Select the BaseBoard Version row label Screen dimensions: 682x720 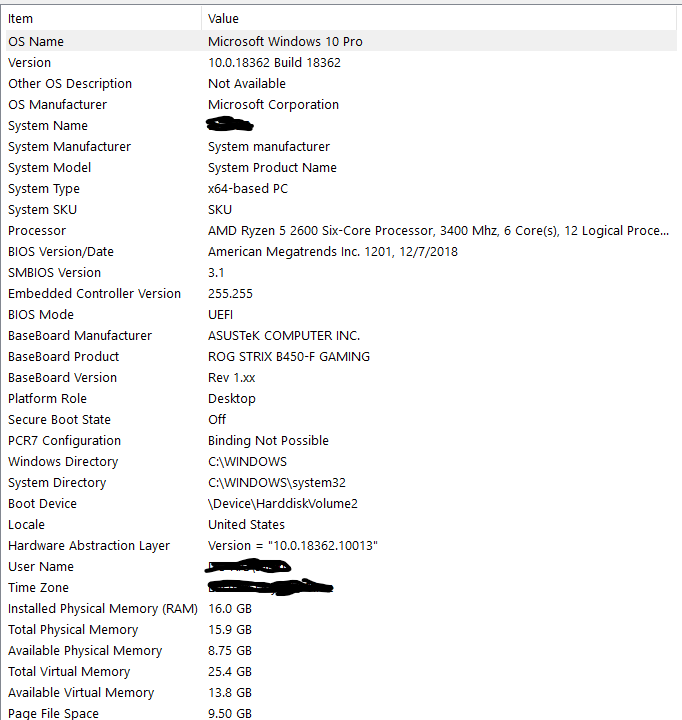[62, 378]
